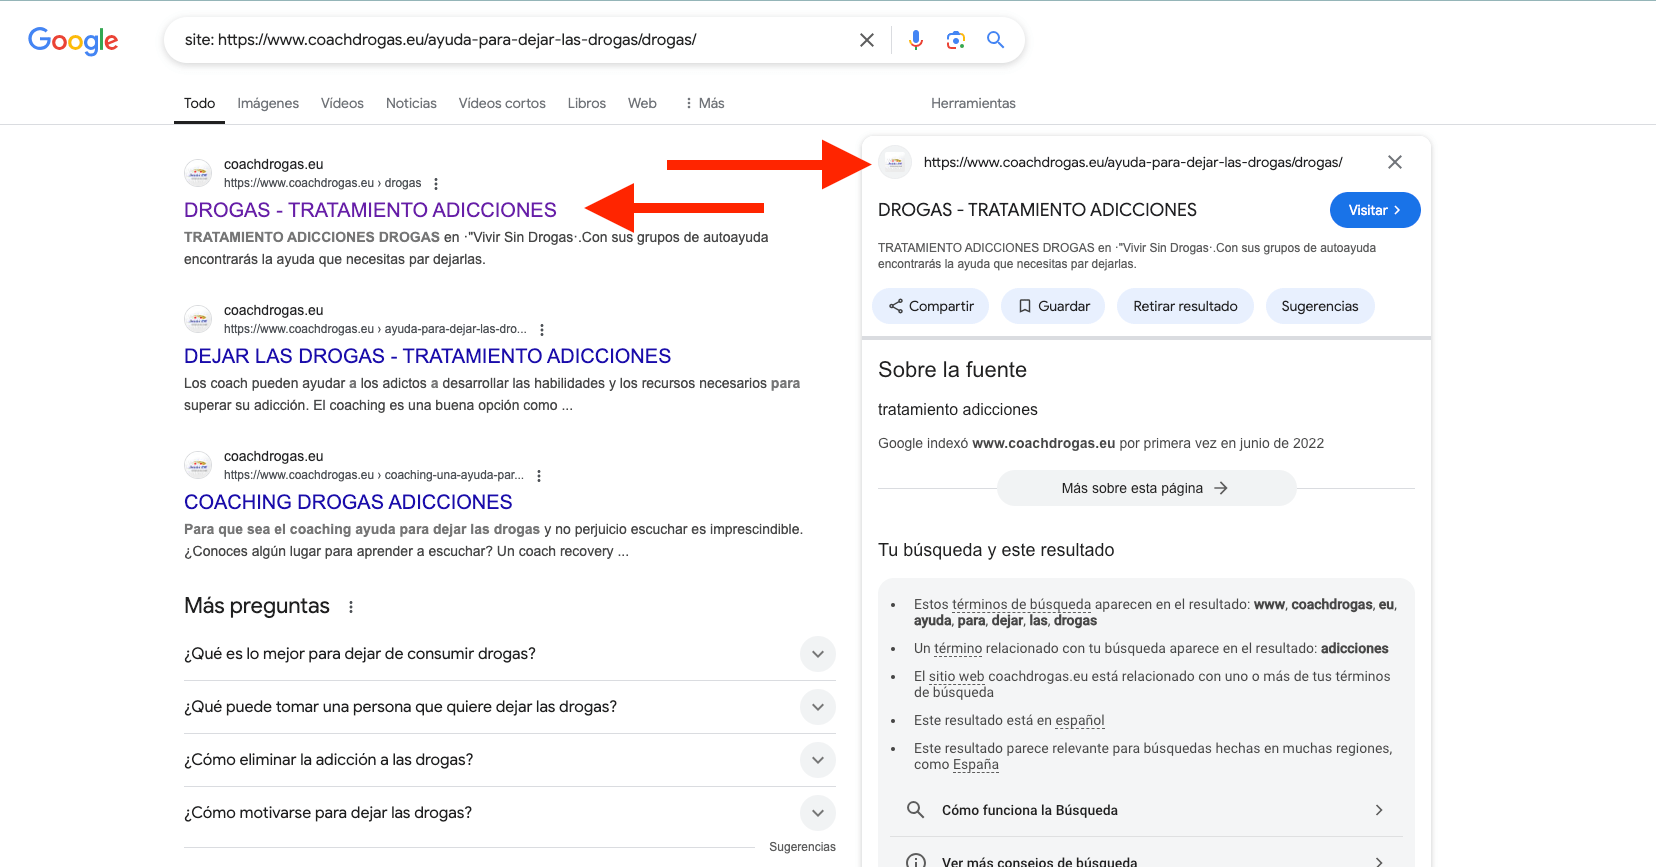Click underlined término link in second bullet
This screenshot has height=867, width=1656.
(x=958, y=648)
